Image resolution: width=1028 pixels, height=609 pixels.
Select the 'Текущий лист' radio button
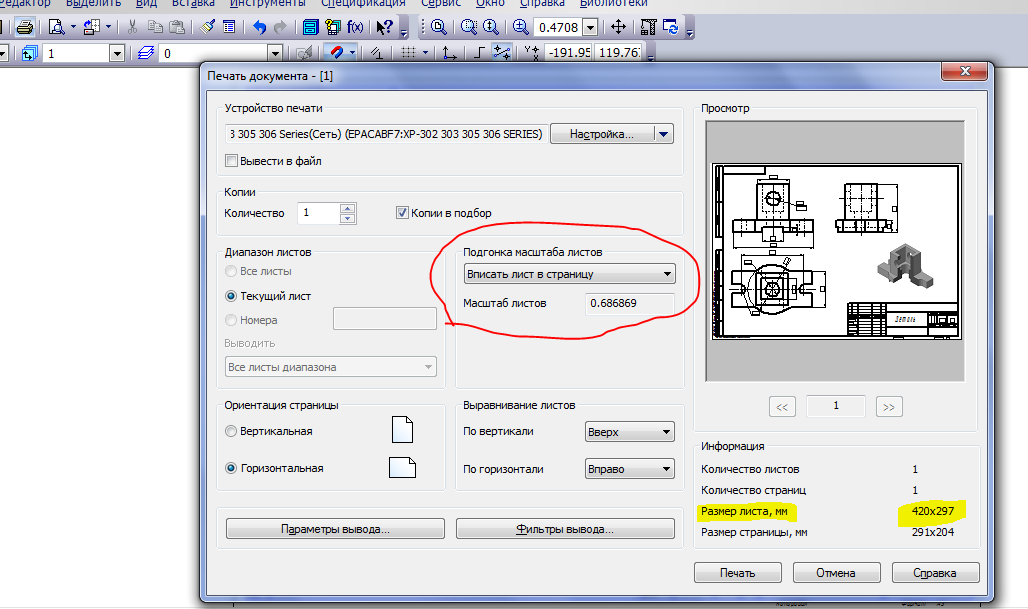[231, 296]
